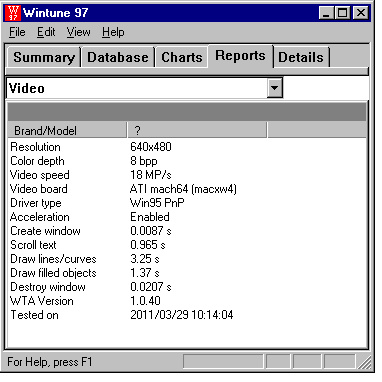Click the window resize grip in status bar
Image resolution: width=382 pixels, height=382 pixels.
pos(364,363)
